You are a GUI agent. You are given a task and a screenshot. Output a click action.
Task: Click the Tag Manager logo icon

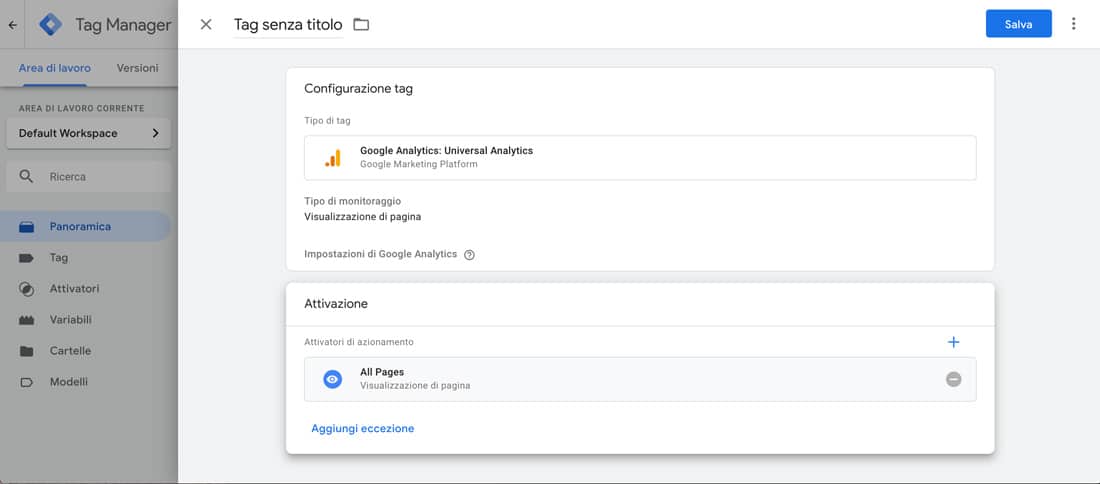(x=51, y=25)
